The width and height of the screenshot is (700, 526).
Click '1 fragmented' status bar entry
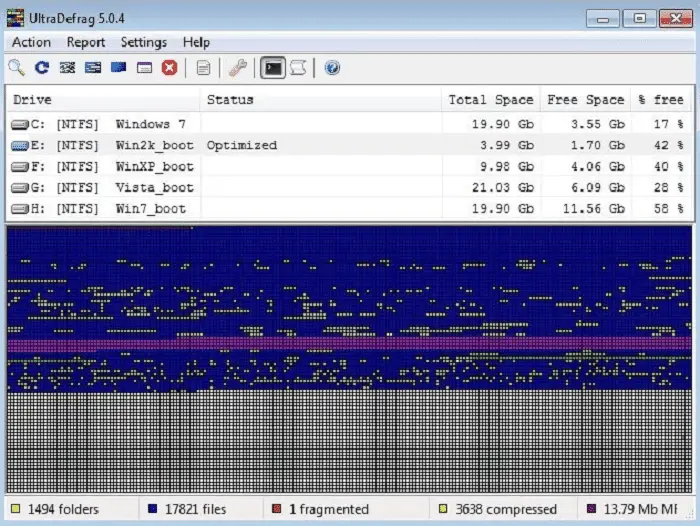[329, 509]
